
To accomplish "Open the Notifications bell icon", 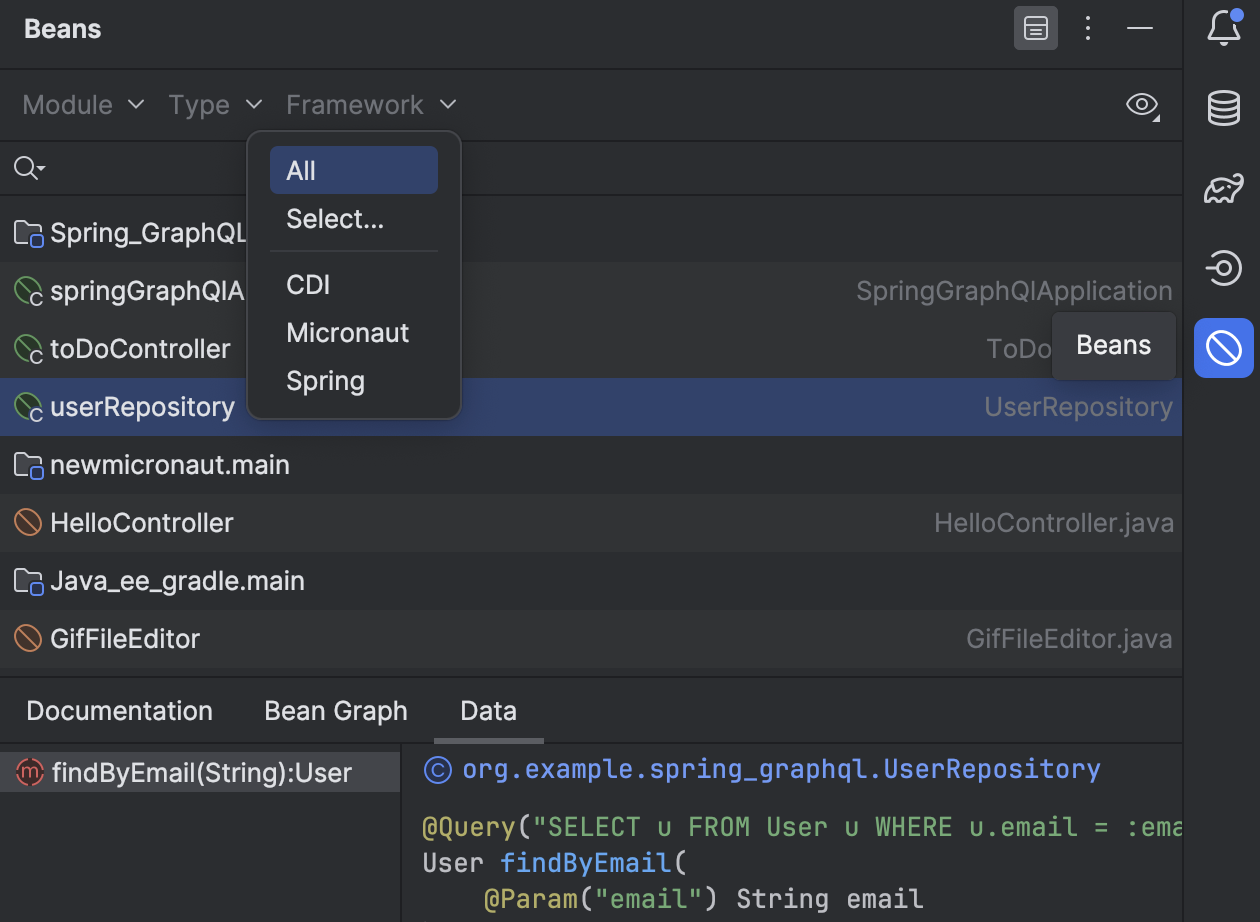I will pos(1224,28).
